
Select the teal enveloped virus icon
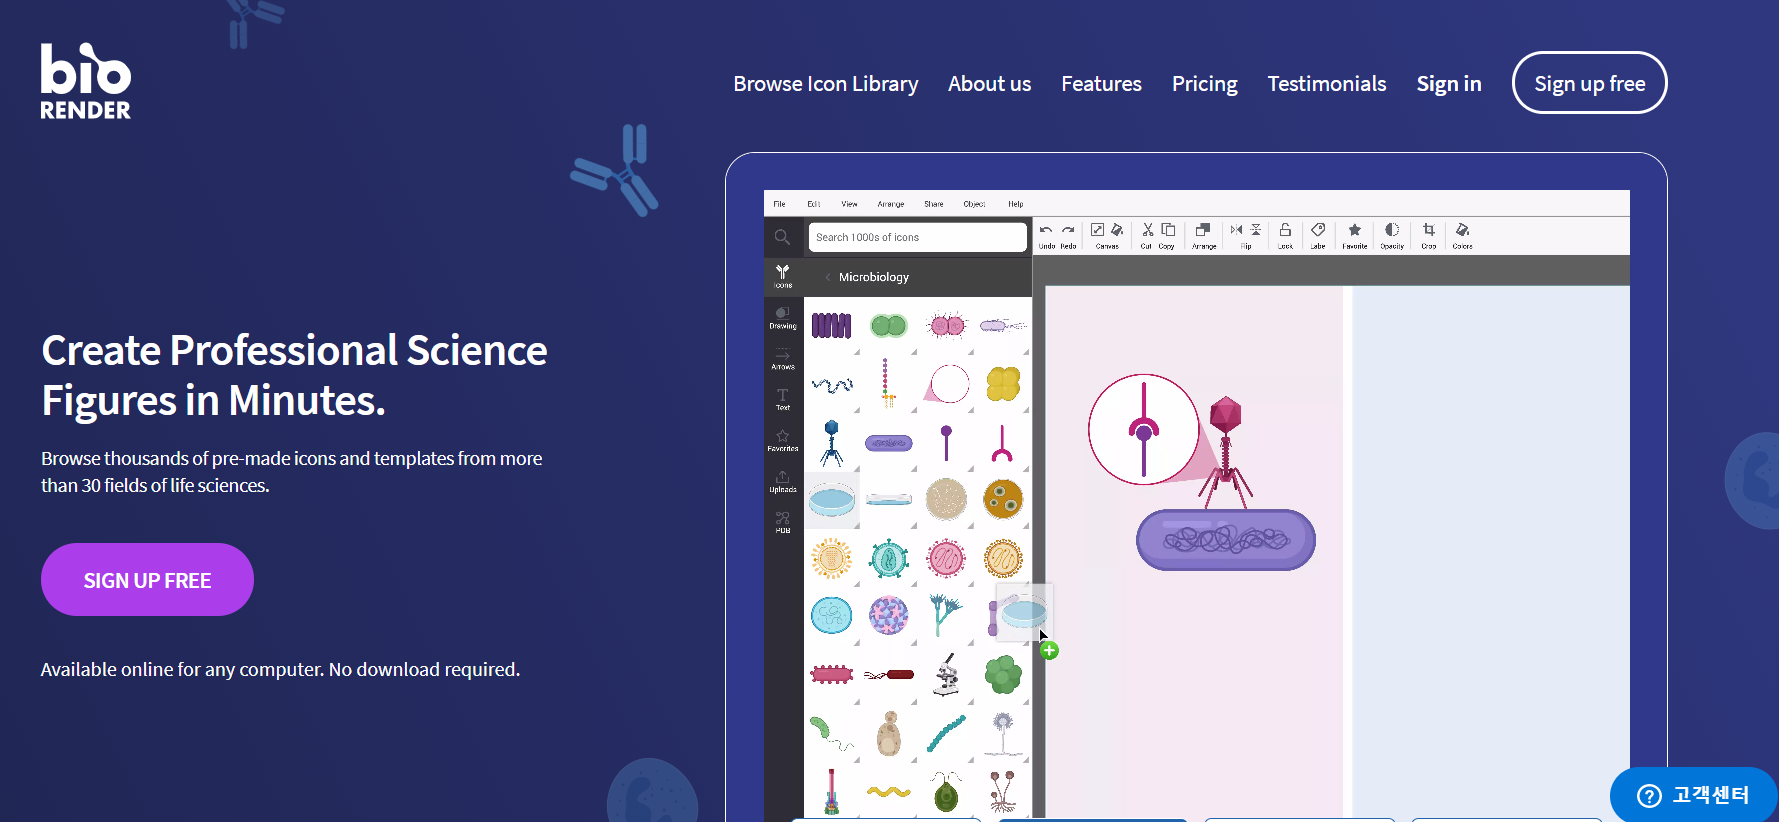(x=888, y=559)
